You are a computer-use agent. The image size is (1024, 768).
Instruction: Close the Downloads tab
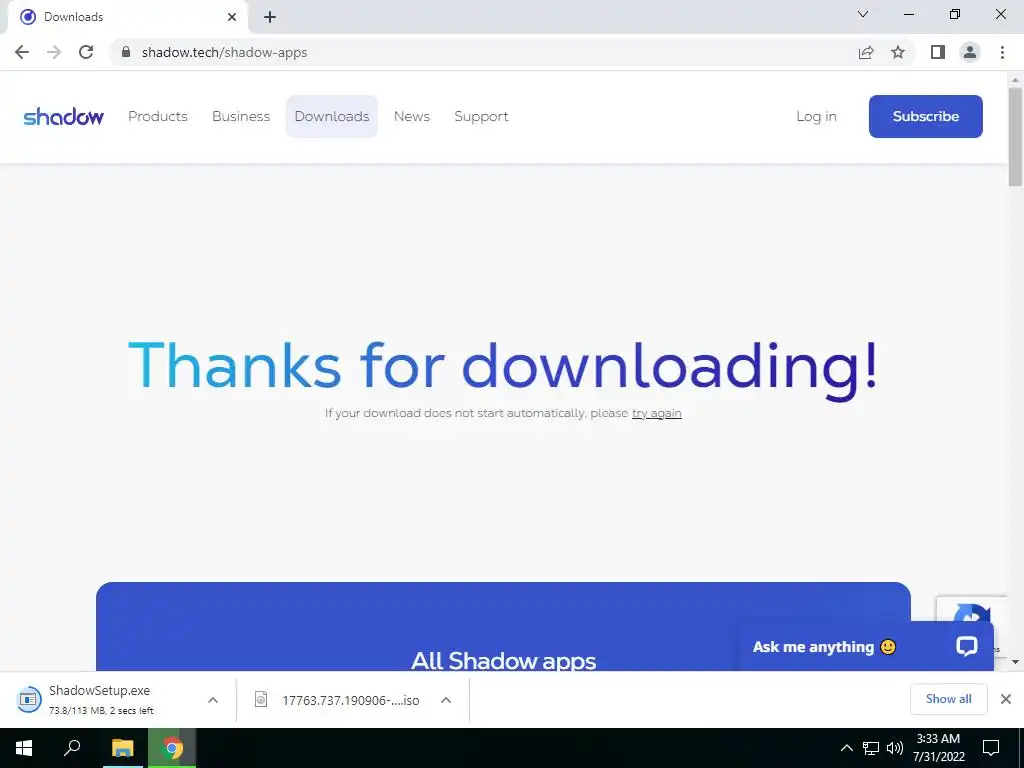point(232,17)
